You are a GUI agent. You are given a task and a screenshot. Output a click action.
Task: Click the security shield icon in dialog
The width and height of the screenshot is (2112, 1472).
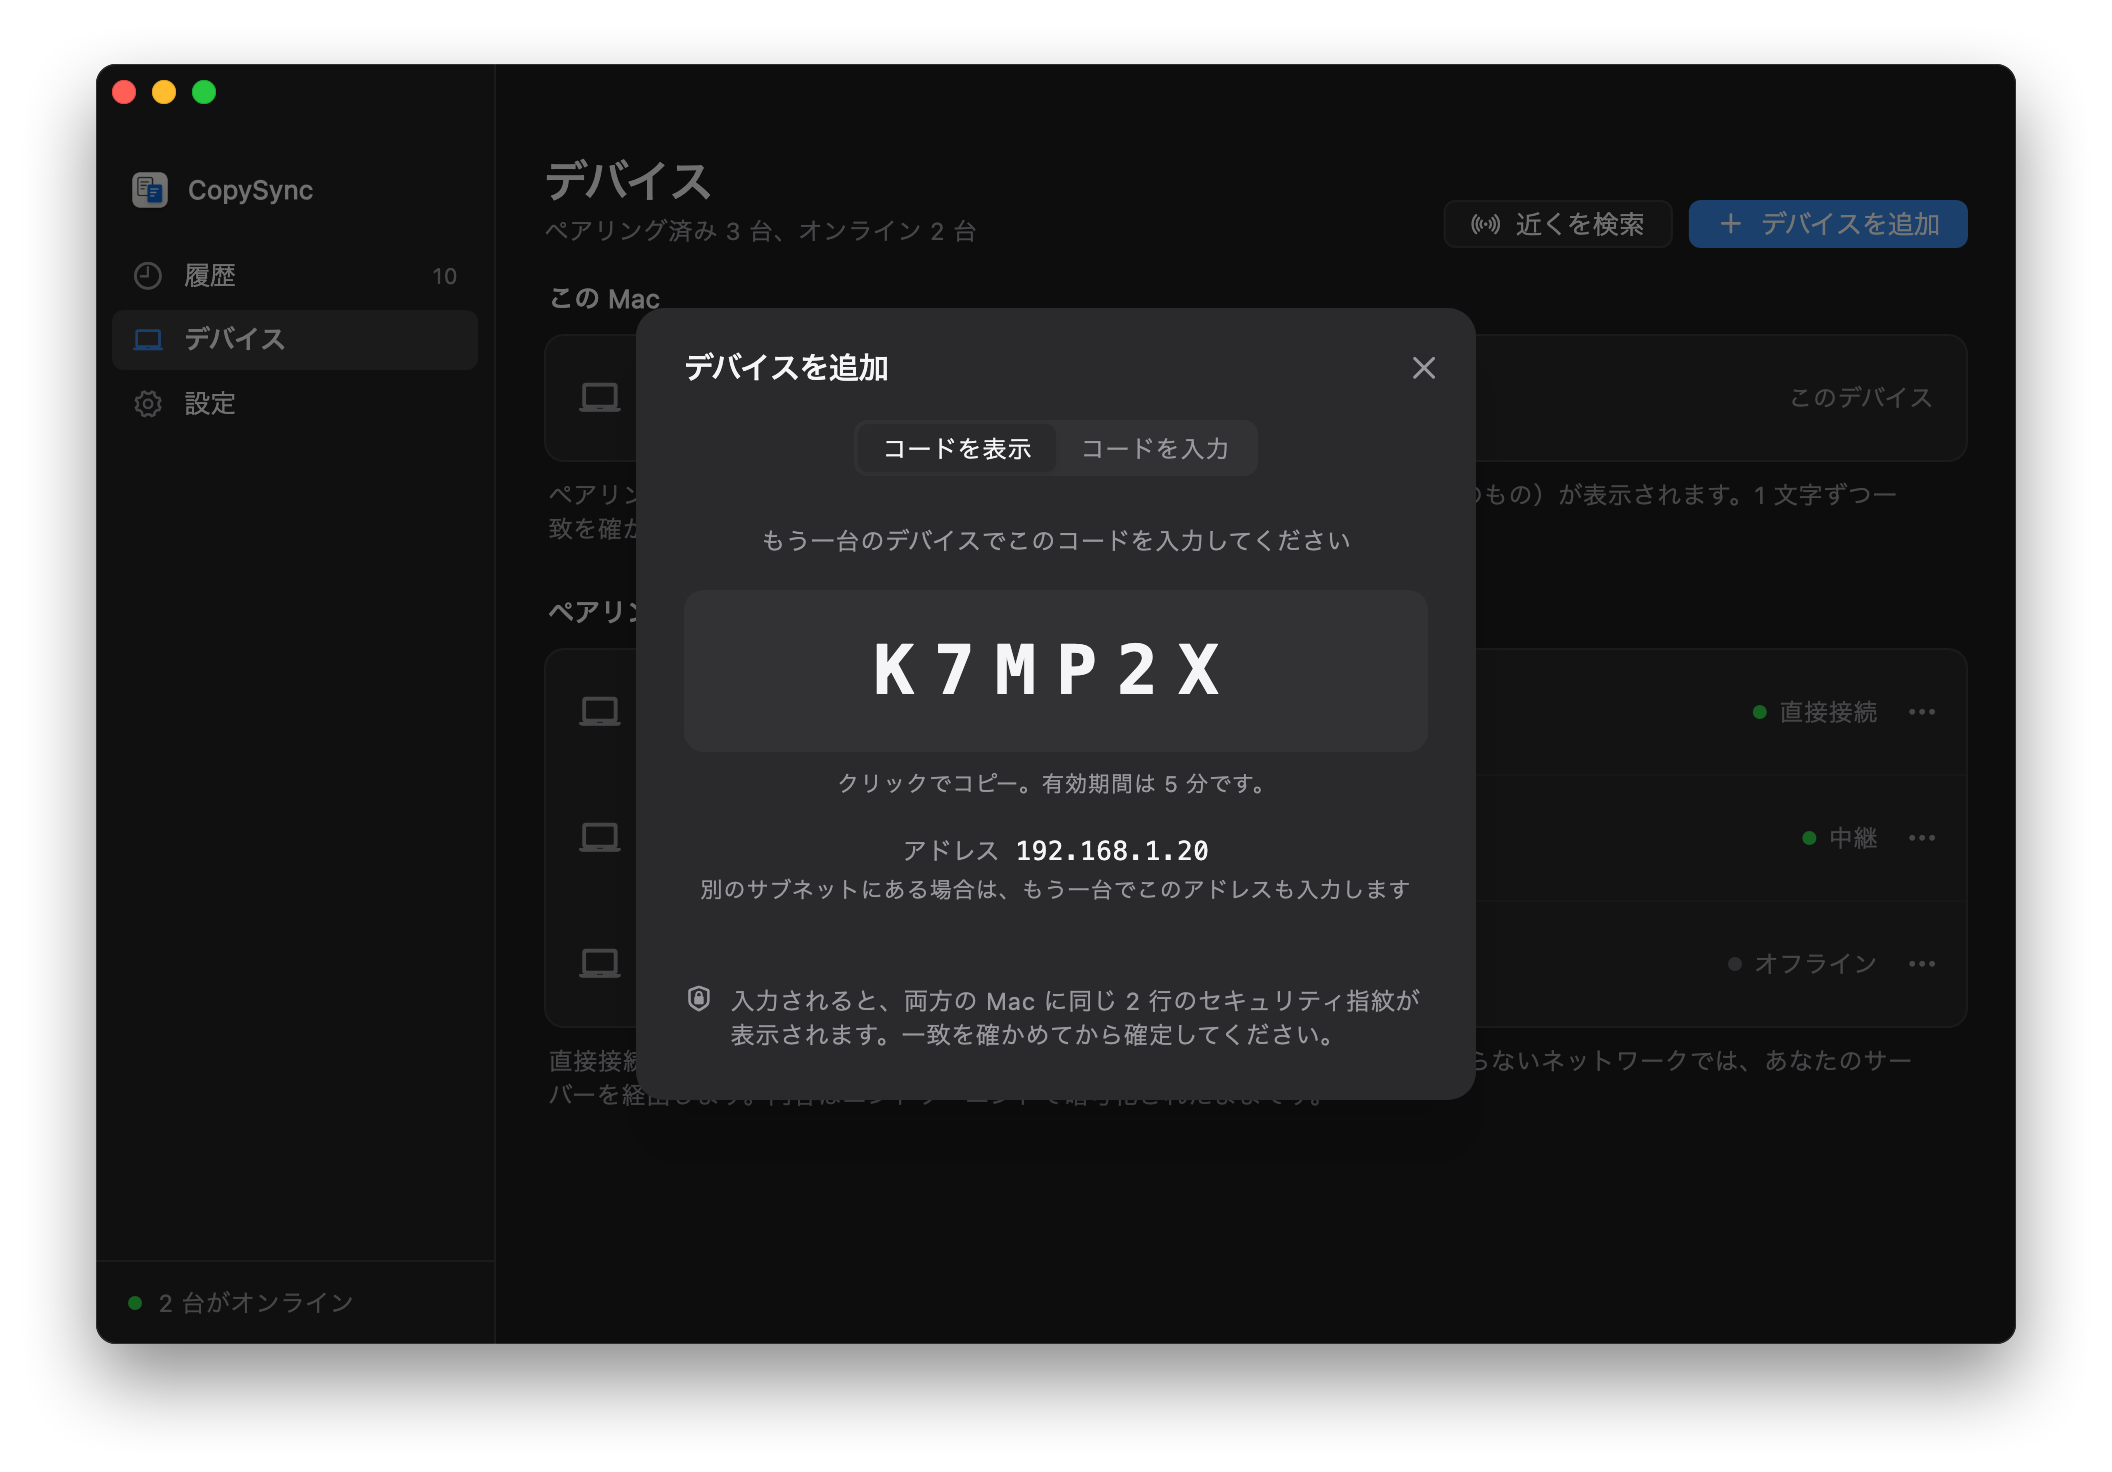[699, 998]
